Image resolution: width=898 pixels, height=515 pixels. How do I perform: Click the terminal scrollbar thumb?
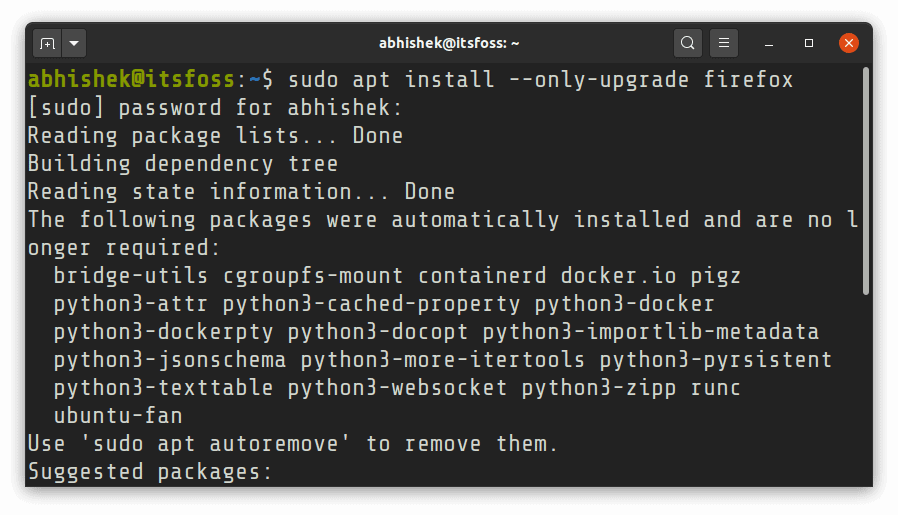(866, 180)
